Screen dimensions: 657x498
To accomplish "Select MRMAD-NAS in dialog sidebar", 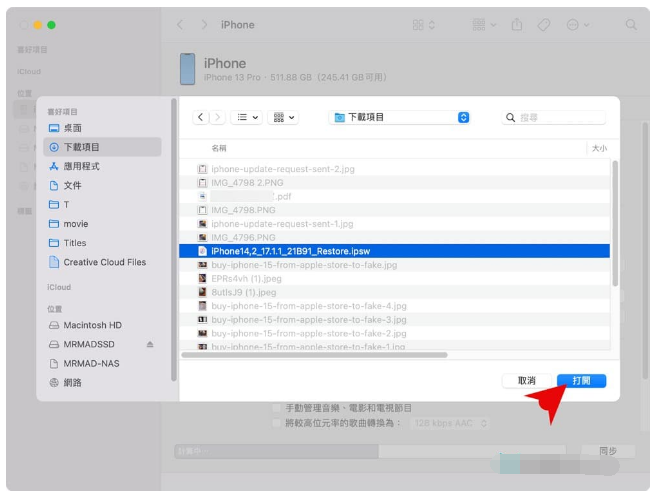I will pos(102,364).
